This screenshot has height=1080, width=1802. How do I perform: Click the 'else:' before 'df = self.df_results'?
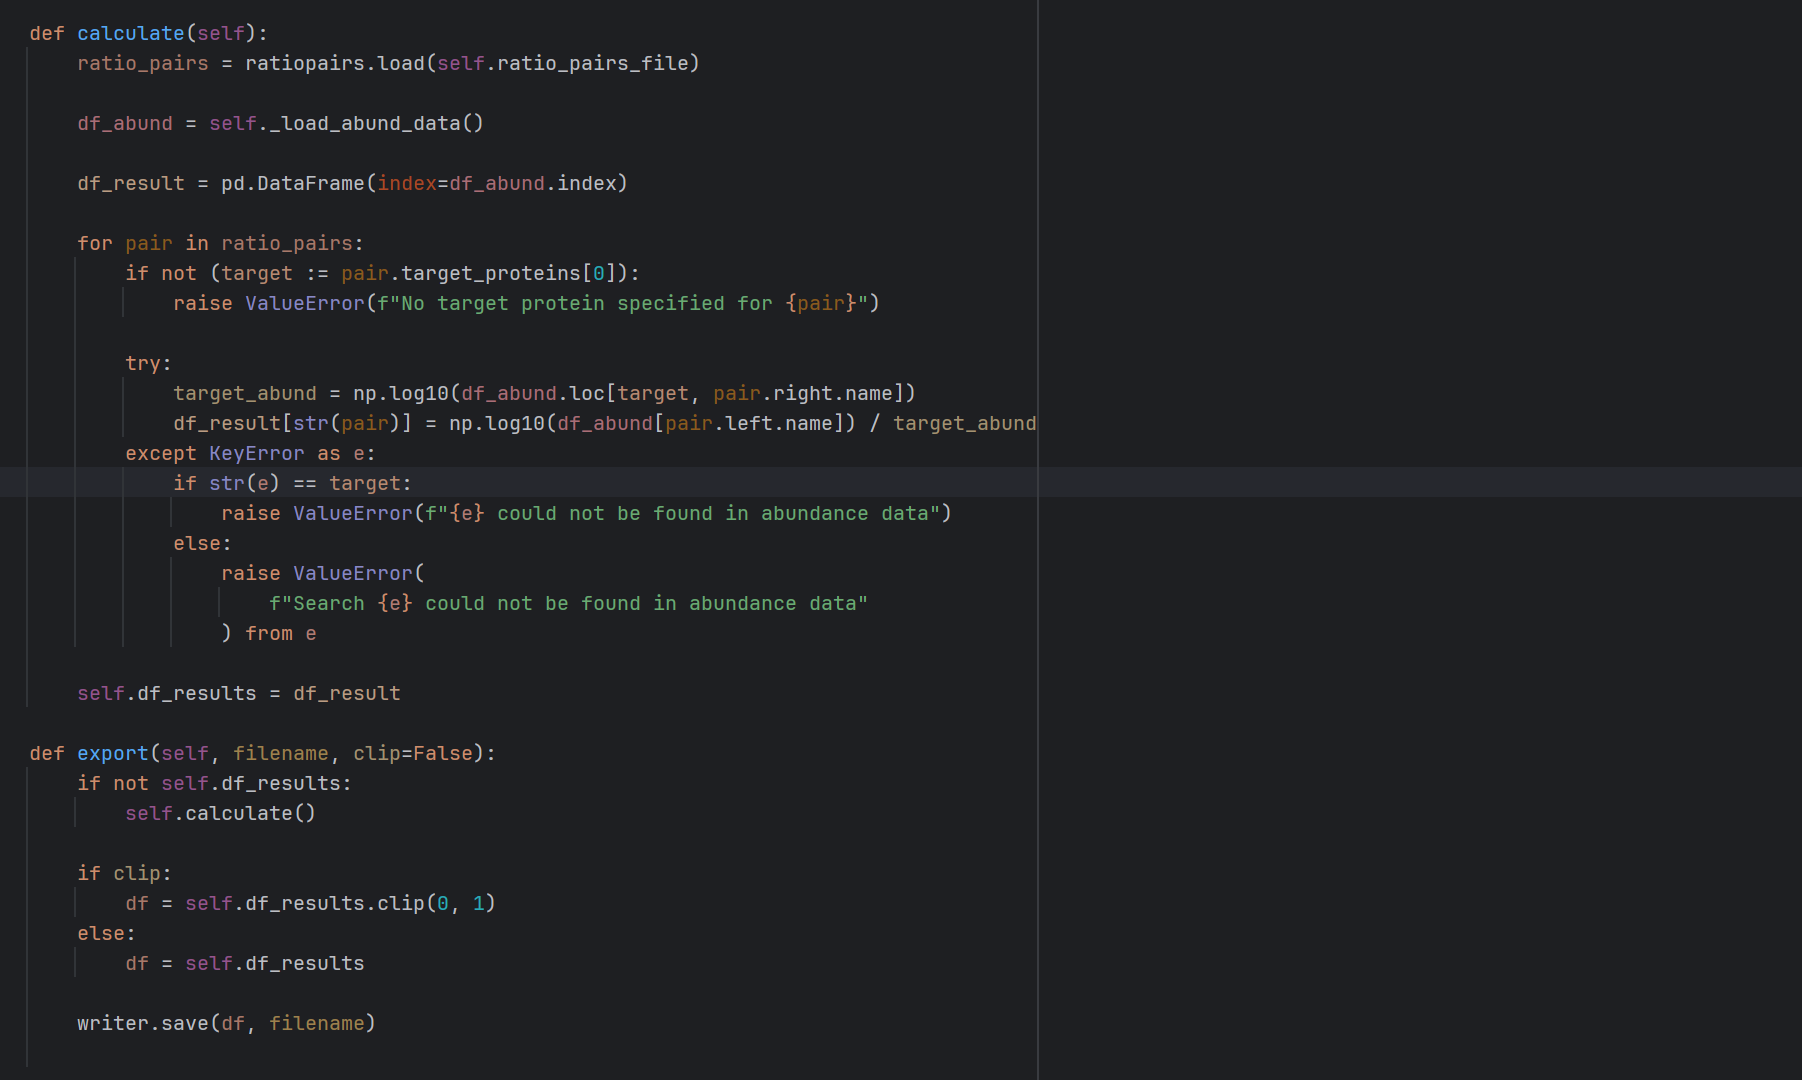click(107, 933)
